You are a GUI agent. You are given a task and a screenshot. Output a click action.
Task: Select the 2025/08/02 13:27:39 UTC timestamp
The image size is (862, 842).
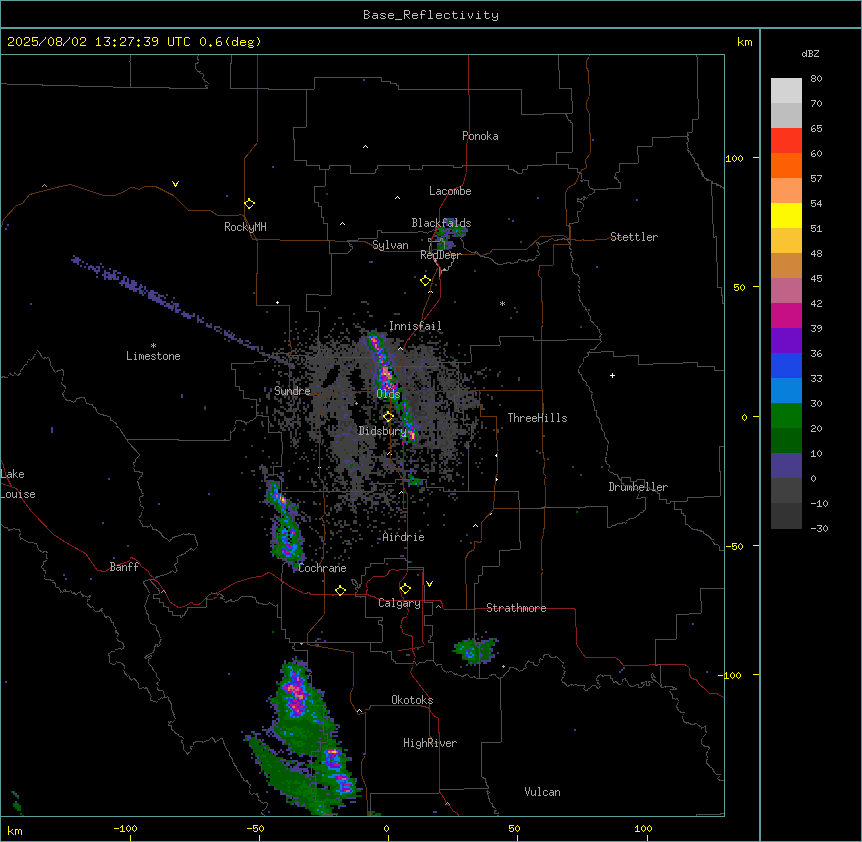[99, 42]
